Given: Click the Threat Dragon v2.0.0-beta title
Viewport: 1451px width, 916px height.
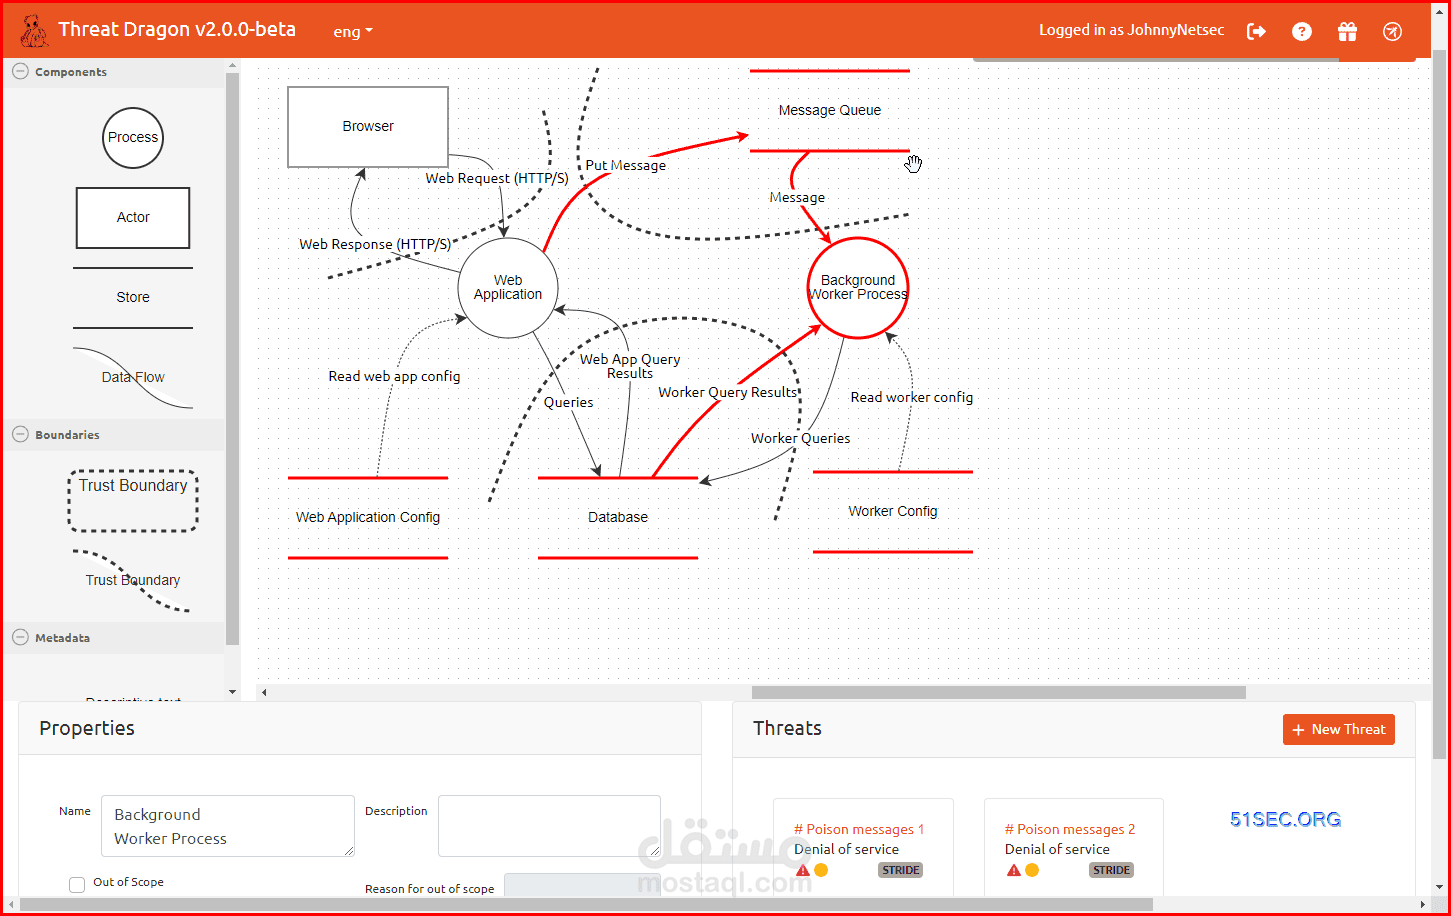Looking at the screenshot, I should coord(177,30).
